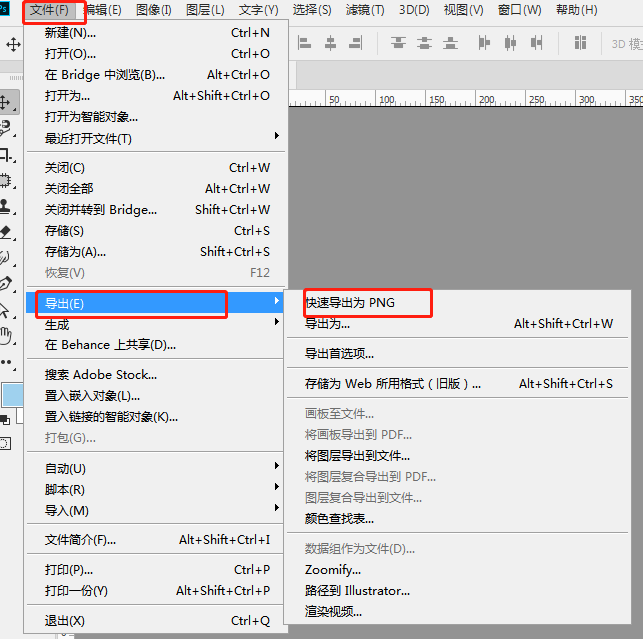Viewport: 643px width, 639px height.
Task: Select the Eraser tool
Action: (7, 232)
